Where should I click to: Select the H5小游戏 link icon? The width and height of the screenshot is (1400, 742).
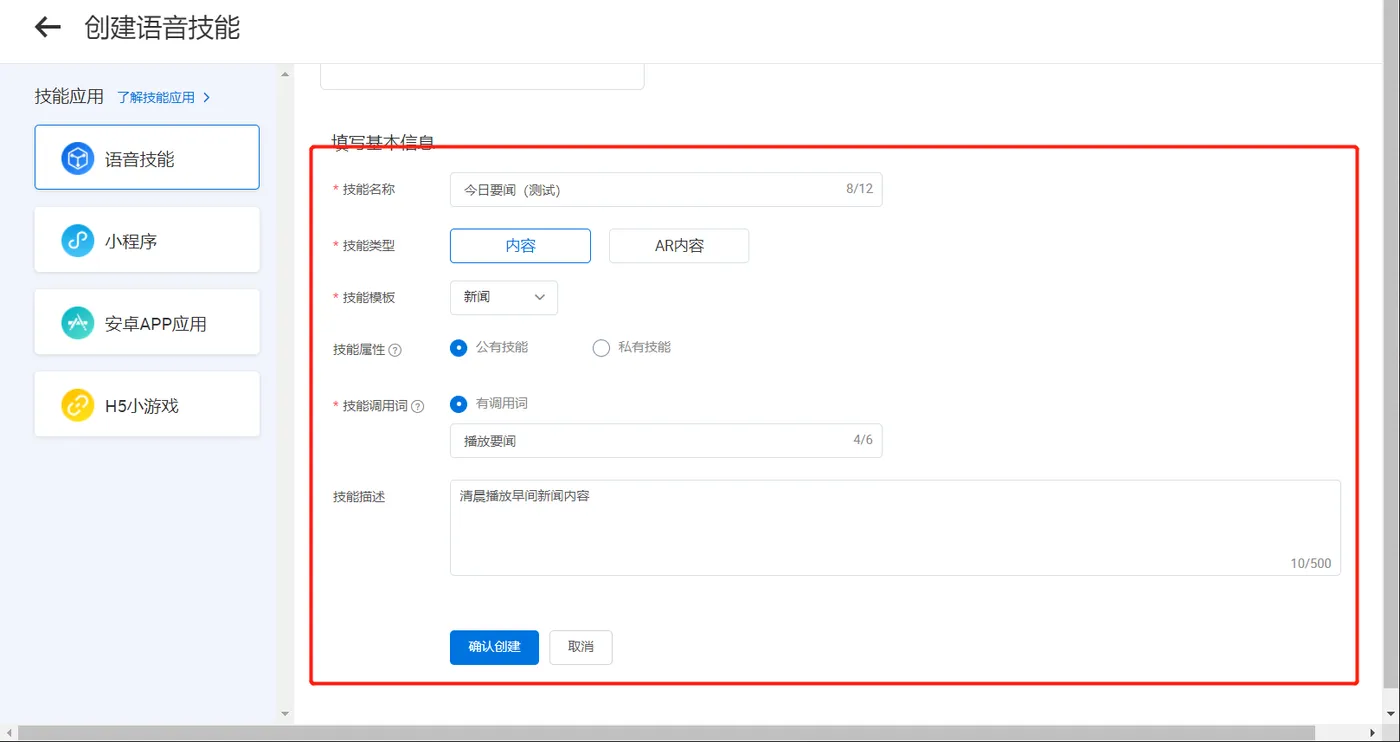(x=78, y=405)
